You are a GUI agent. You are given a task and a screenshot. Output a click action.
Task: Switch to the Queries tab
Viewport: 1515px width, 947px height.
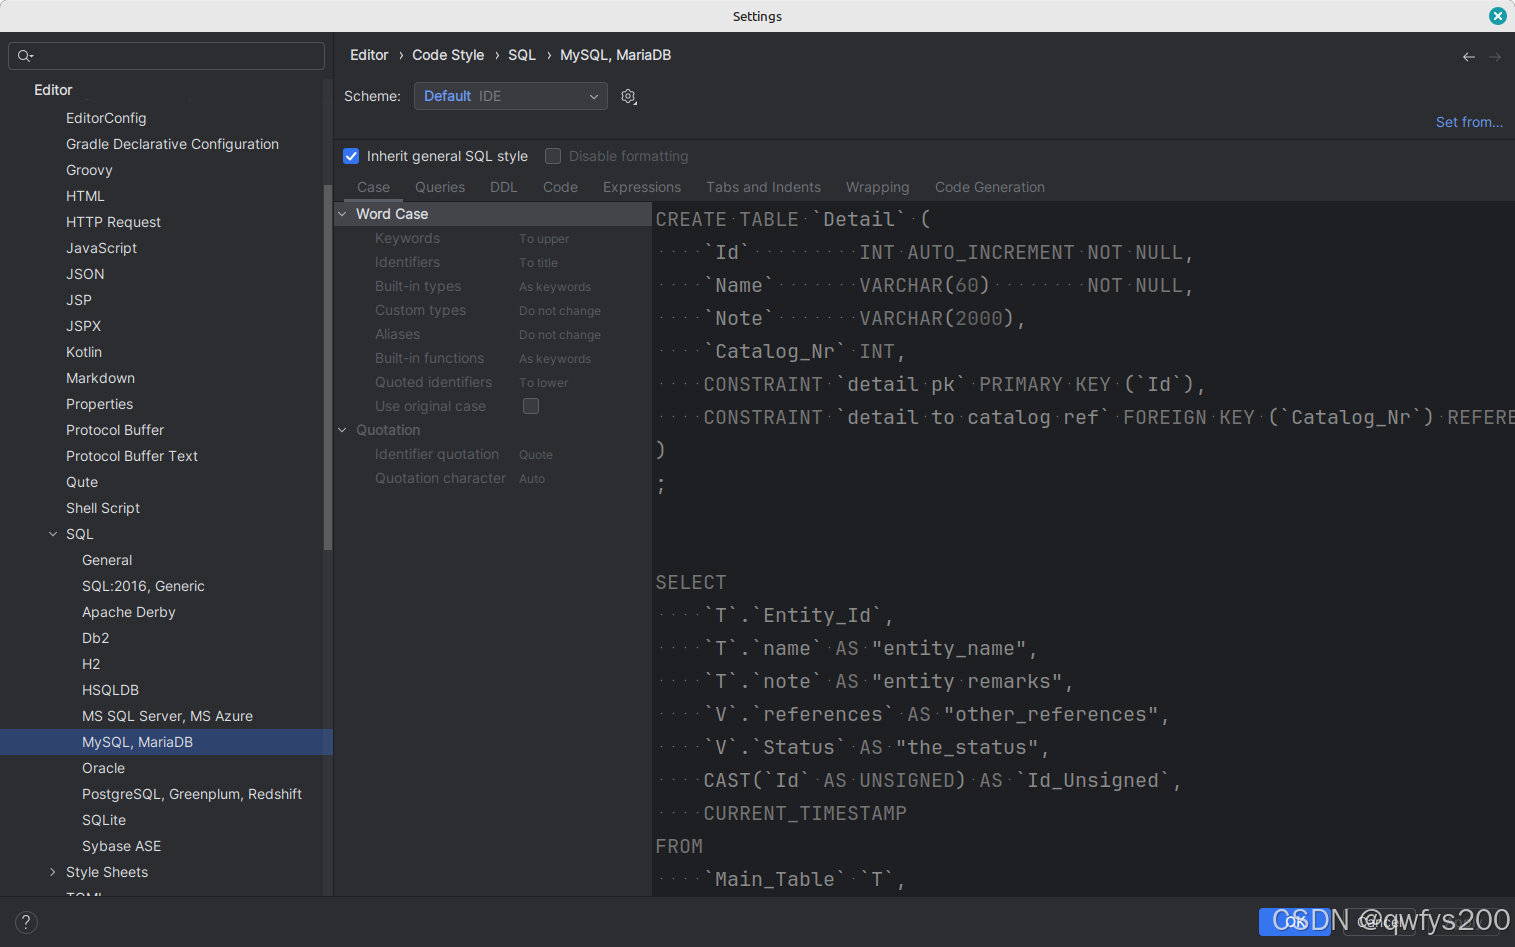pyautogui.click(x=440, y=187)
